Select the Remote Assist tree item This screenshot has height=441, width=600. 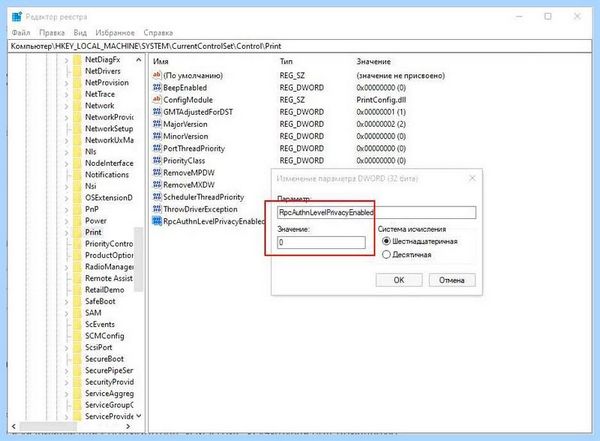pyautogui.click(x=109, y=278)
